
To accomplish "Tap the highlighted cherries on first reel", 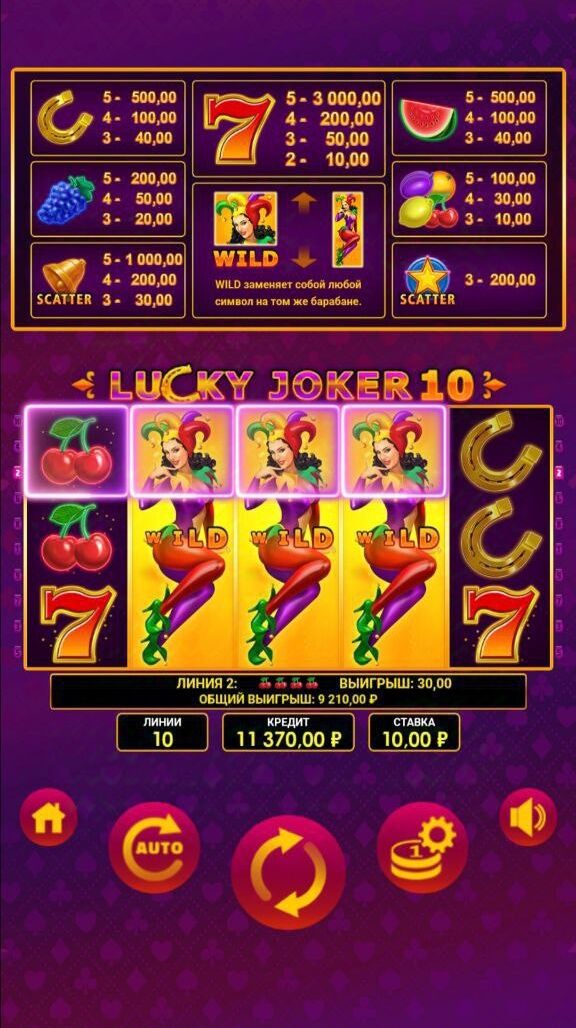I will click(77, 450).
